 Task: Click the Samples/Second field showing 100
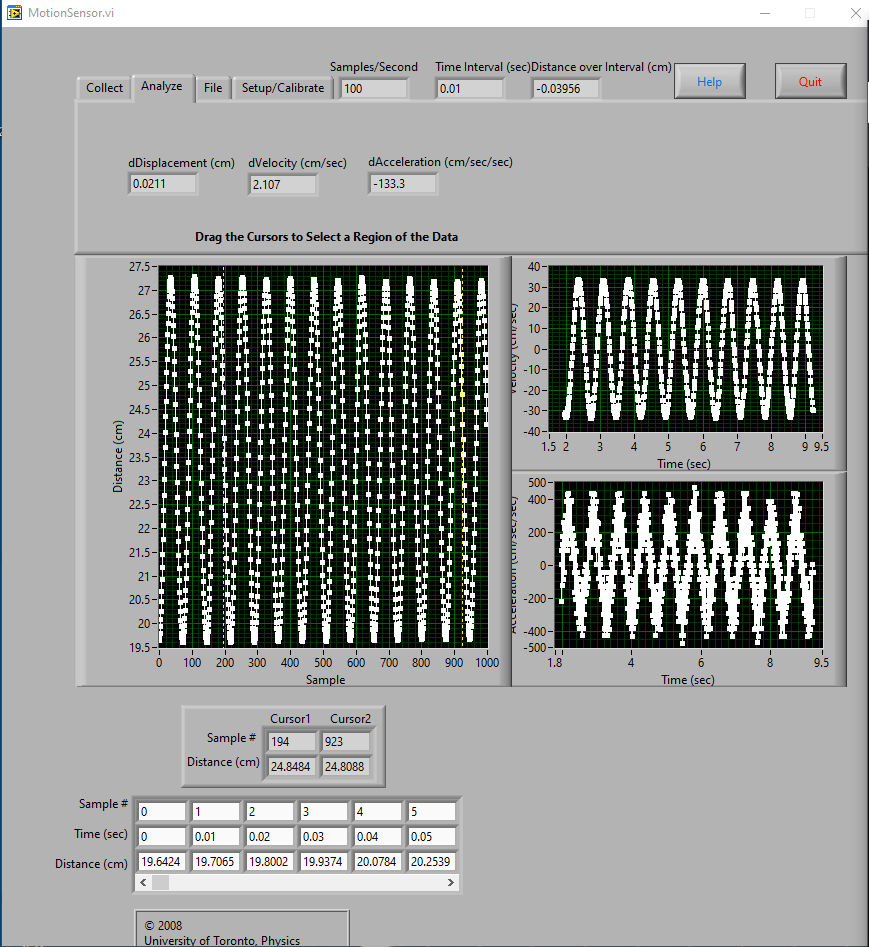point(373,89)
